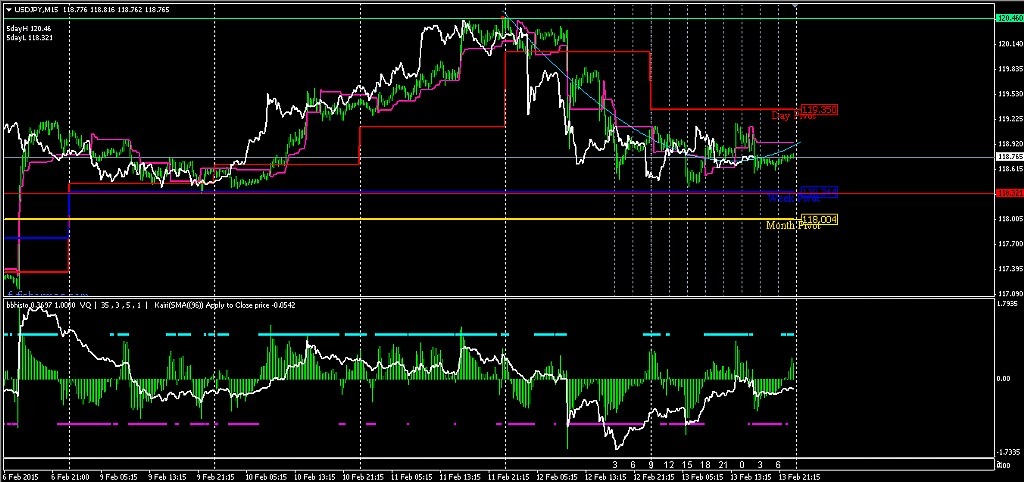Select the 5dayH 120.46 label
The image size is (1024, 482).
28,30
